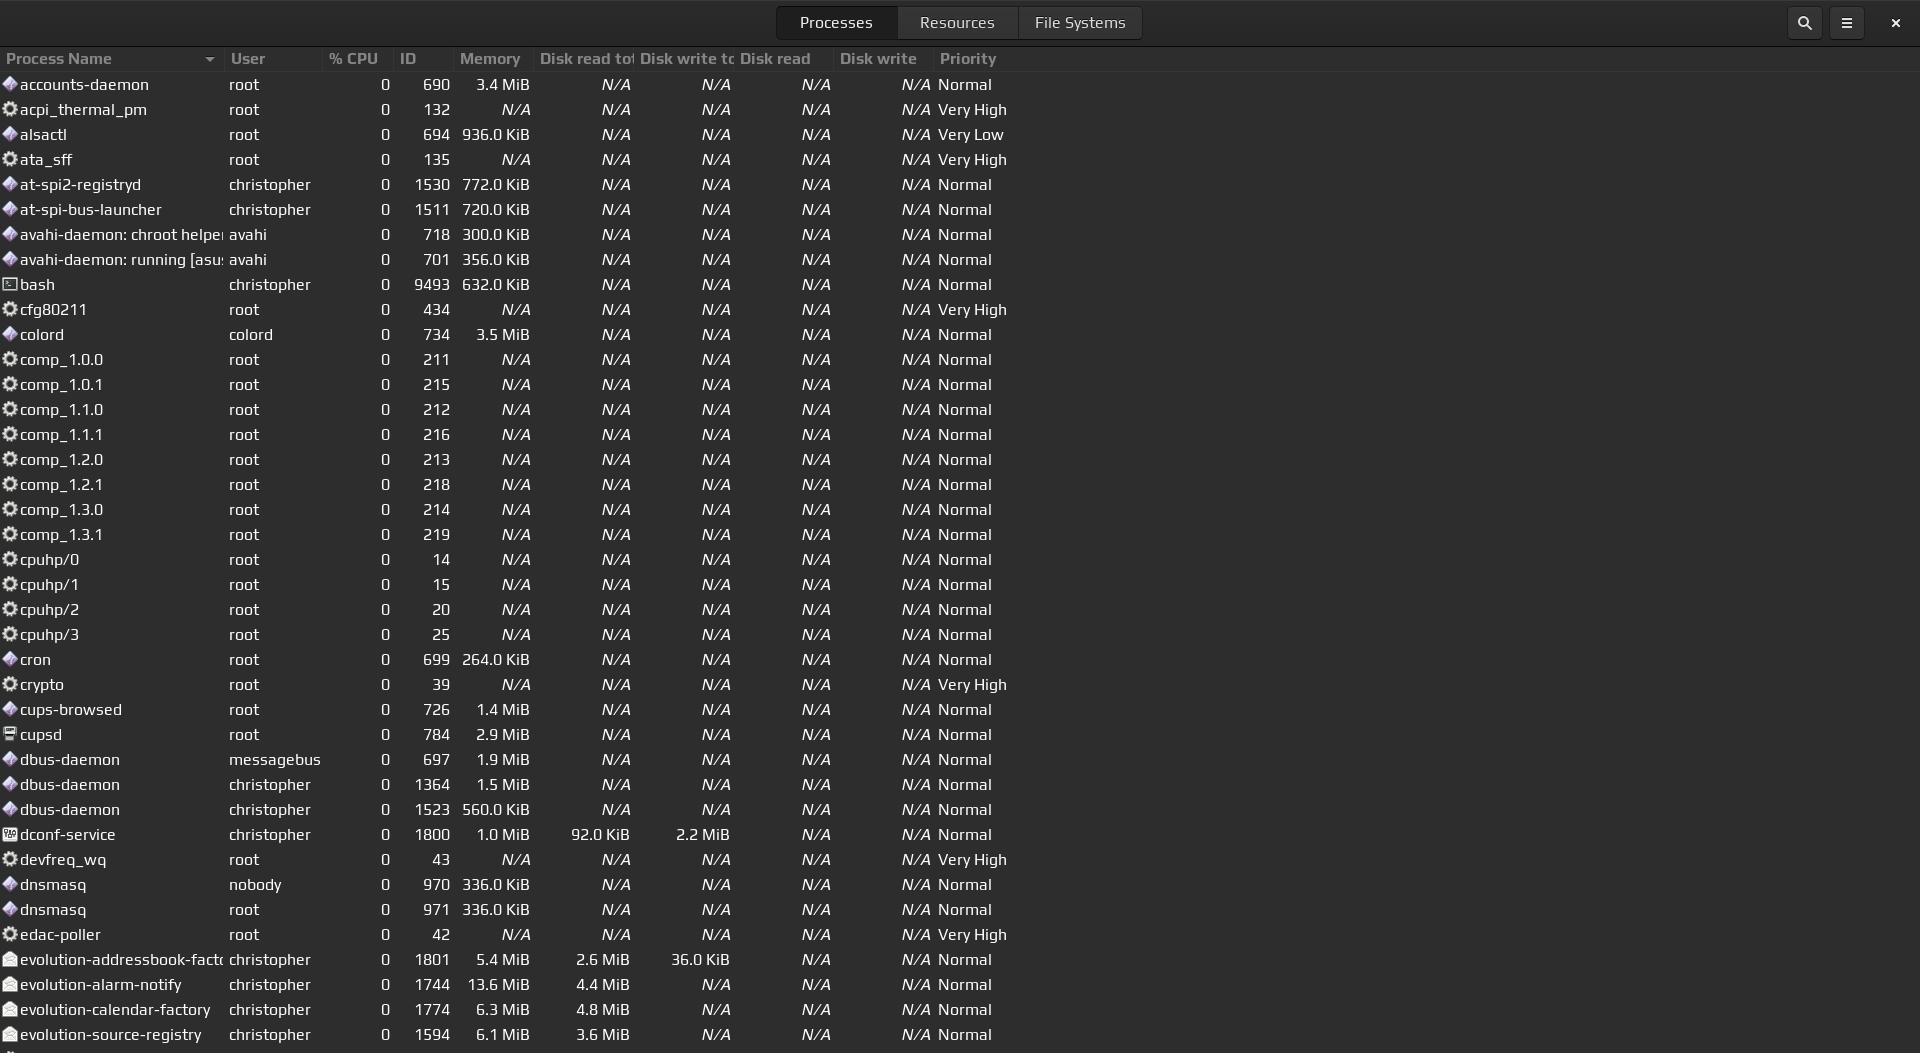
Task: Open the hamburger menu button
Action: click(1847, 23)
